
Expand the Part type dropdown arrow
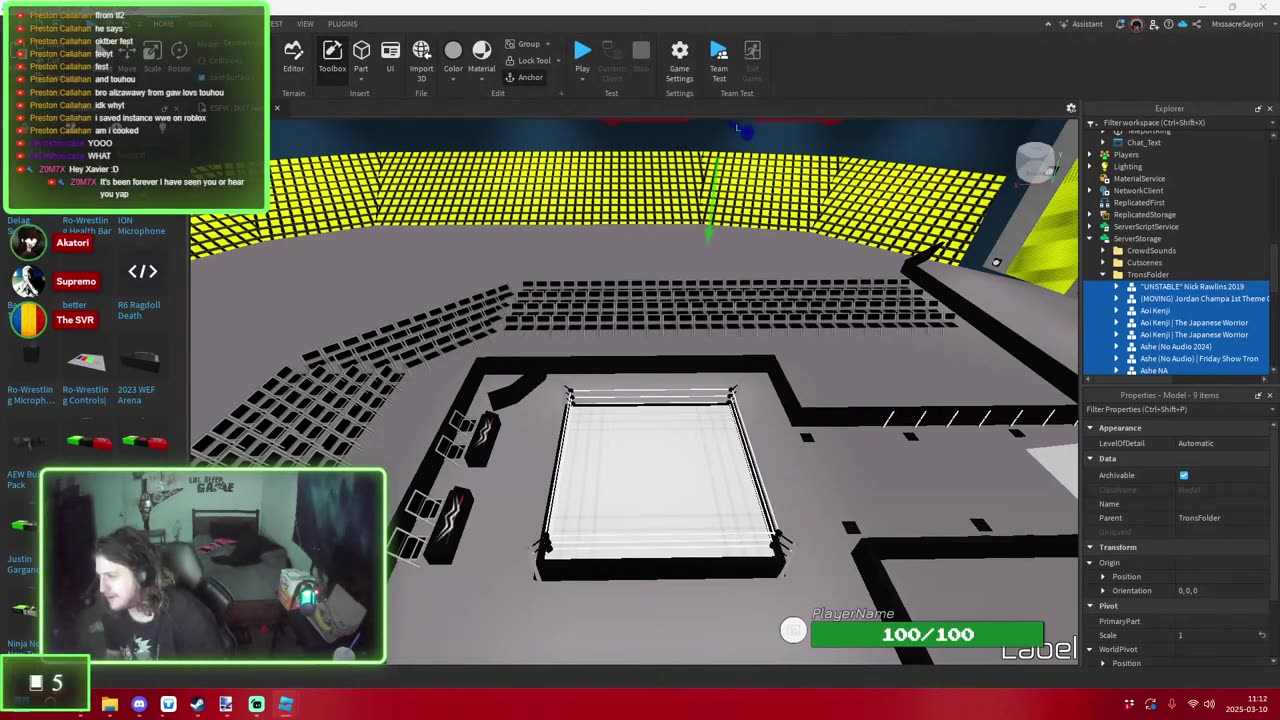click(361, 78)
